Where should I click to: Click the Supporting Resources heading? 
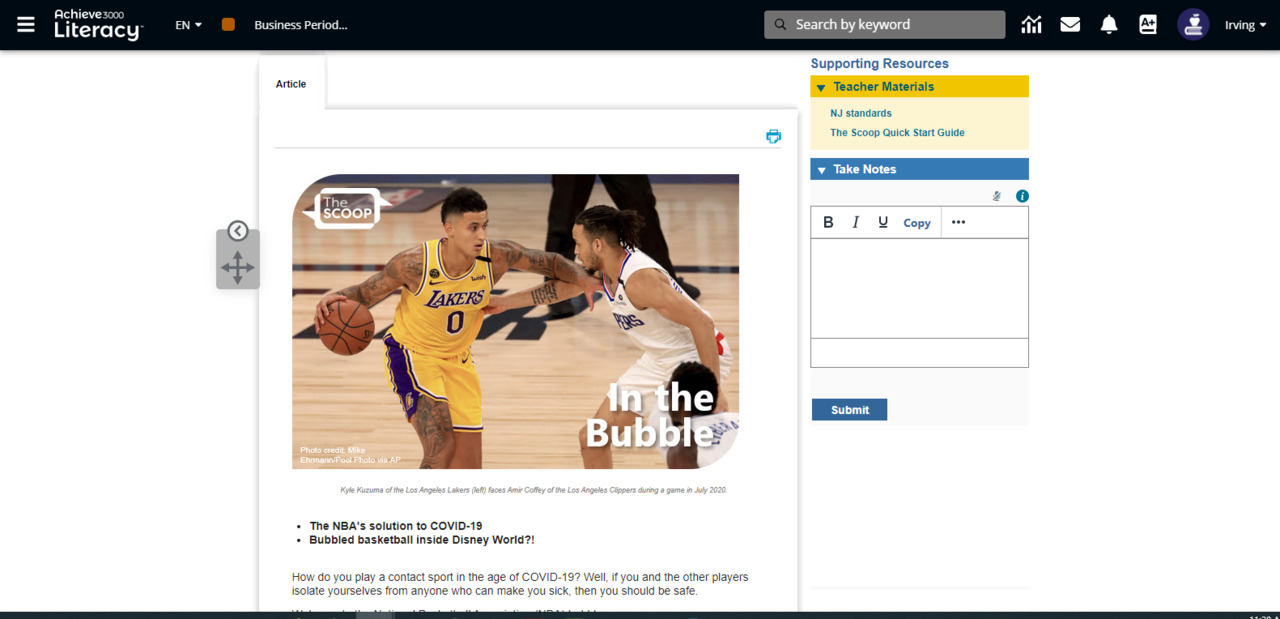pyautogui.click(x=879, y=63)
